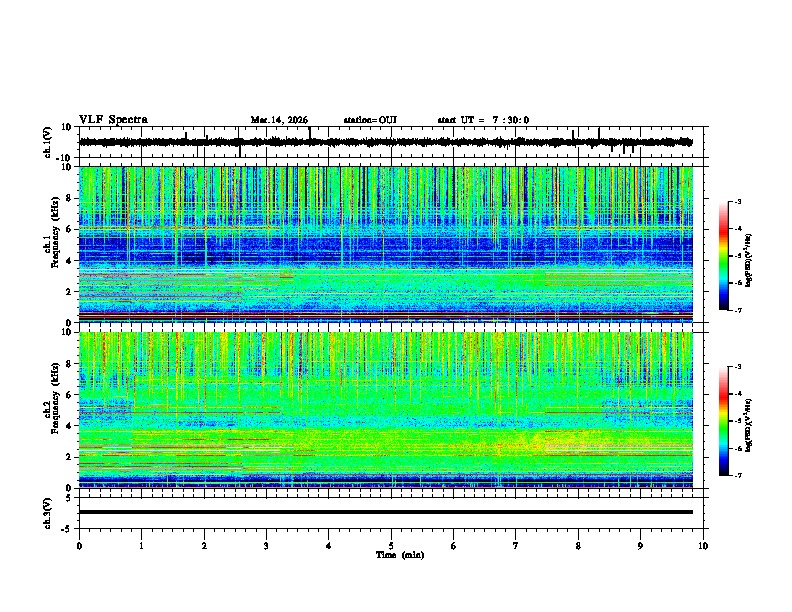Click time axis tick label "3"
Screen dimensions: 792x612
(x=266, y=546)
